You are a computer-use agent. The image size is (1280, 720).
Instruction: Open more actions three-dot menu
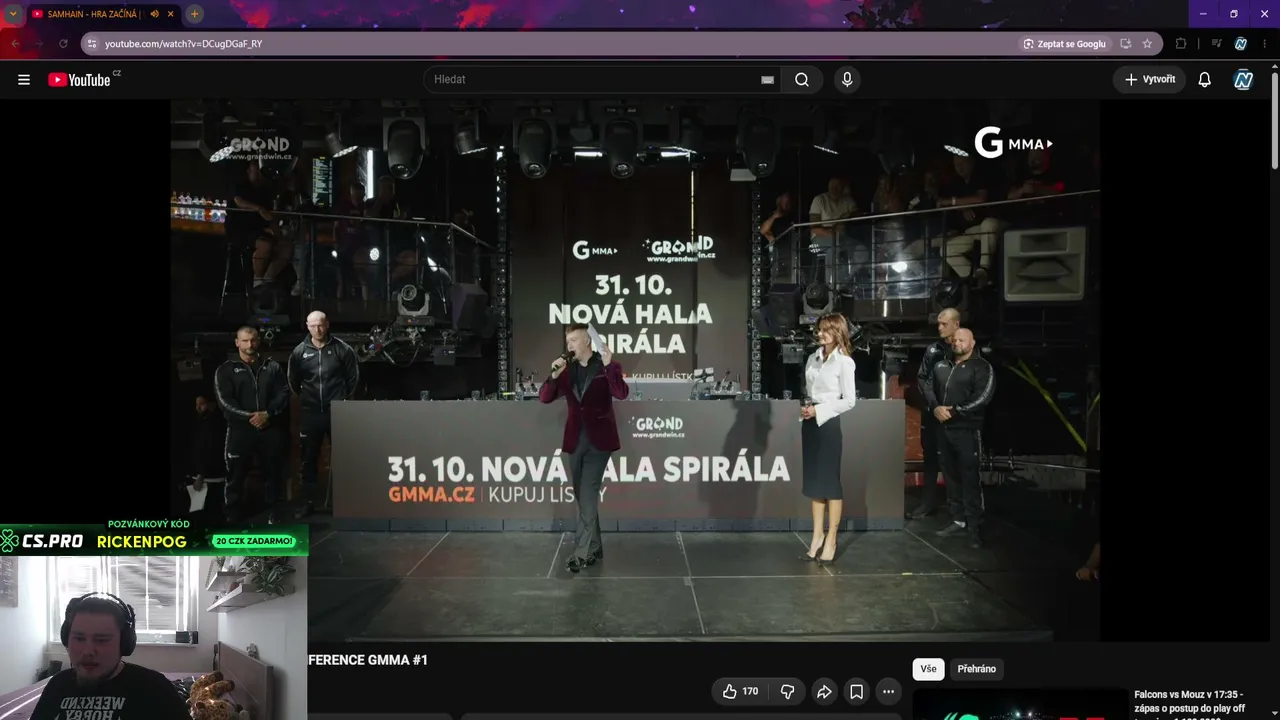pyautogui.click(x=888, y=691)
